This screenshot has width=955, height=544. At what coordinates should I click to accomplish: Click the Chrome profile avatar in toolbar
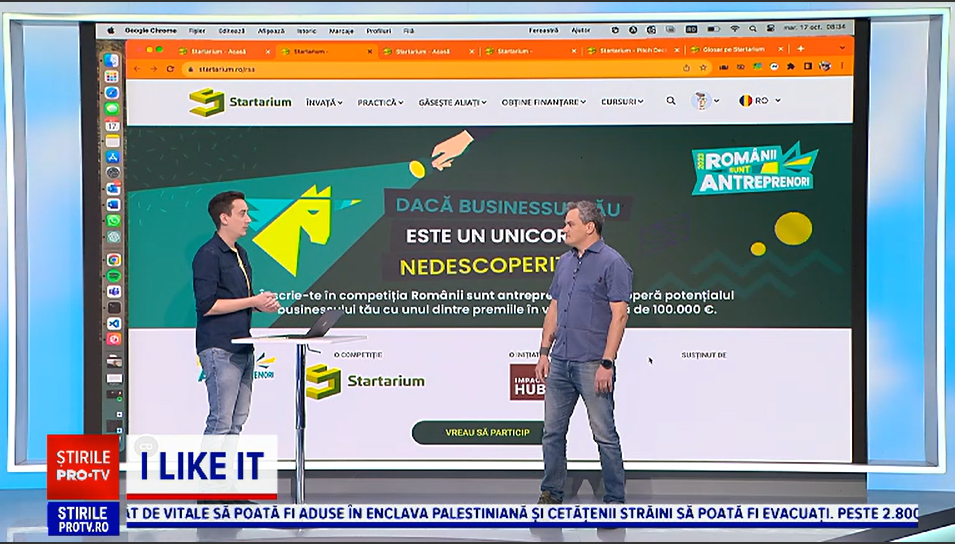click(x=825, y=66)
